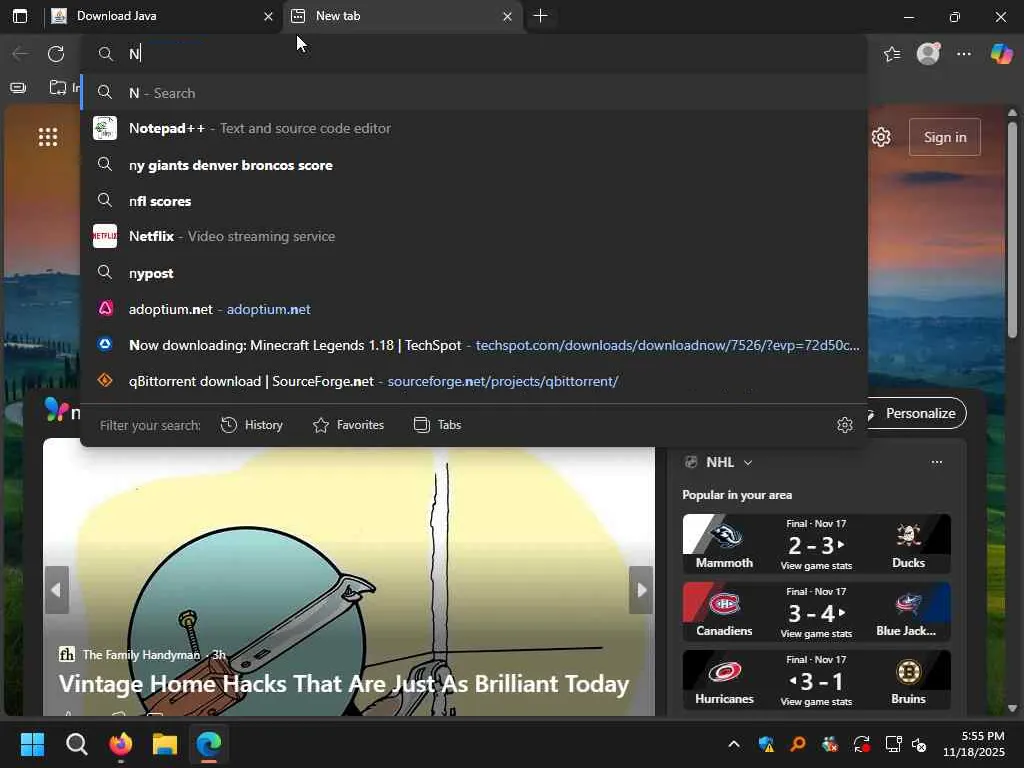Open address bar suggestion settings gear
This screenshot has width=1024, height=768.
(844, 425)
